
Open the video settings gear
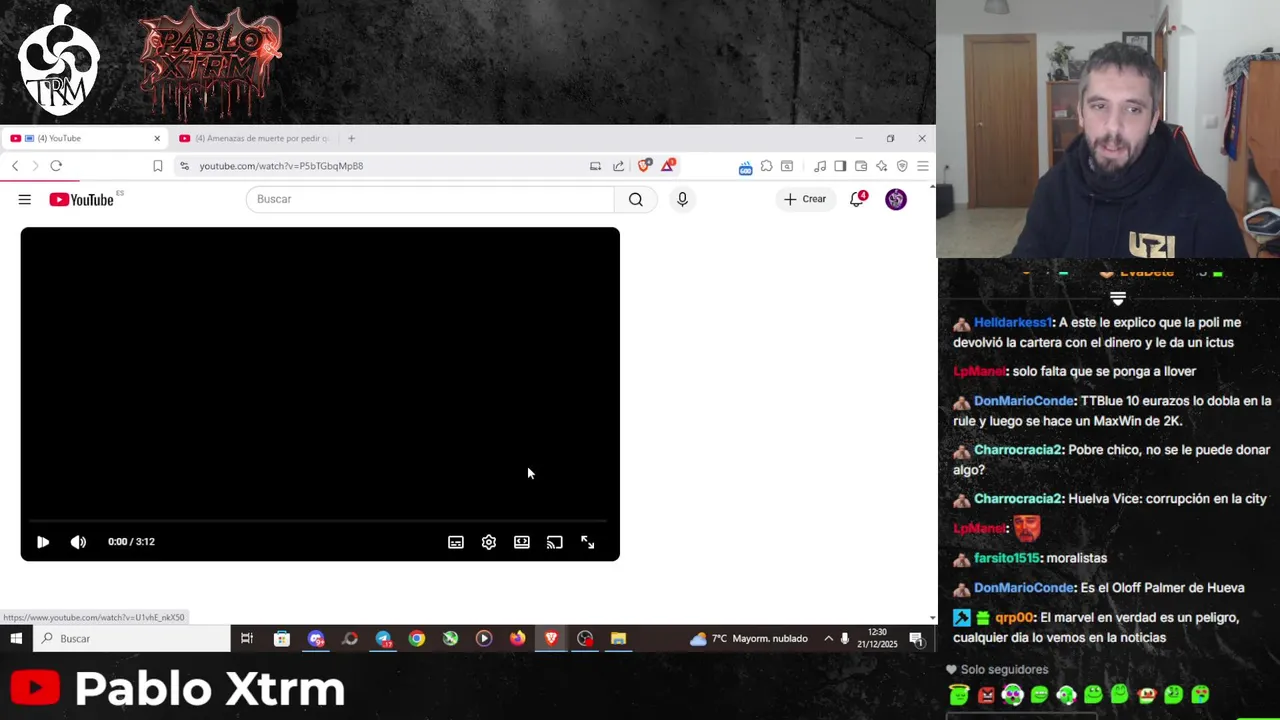tap(489, 542)
